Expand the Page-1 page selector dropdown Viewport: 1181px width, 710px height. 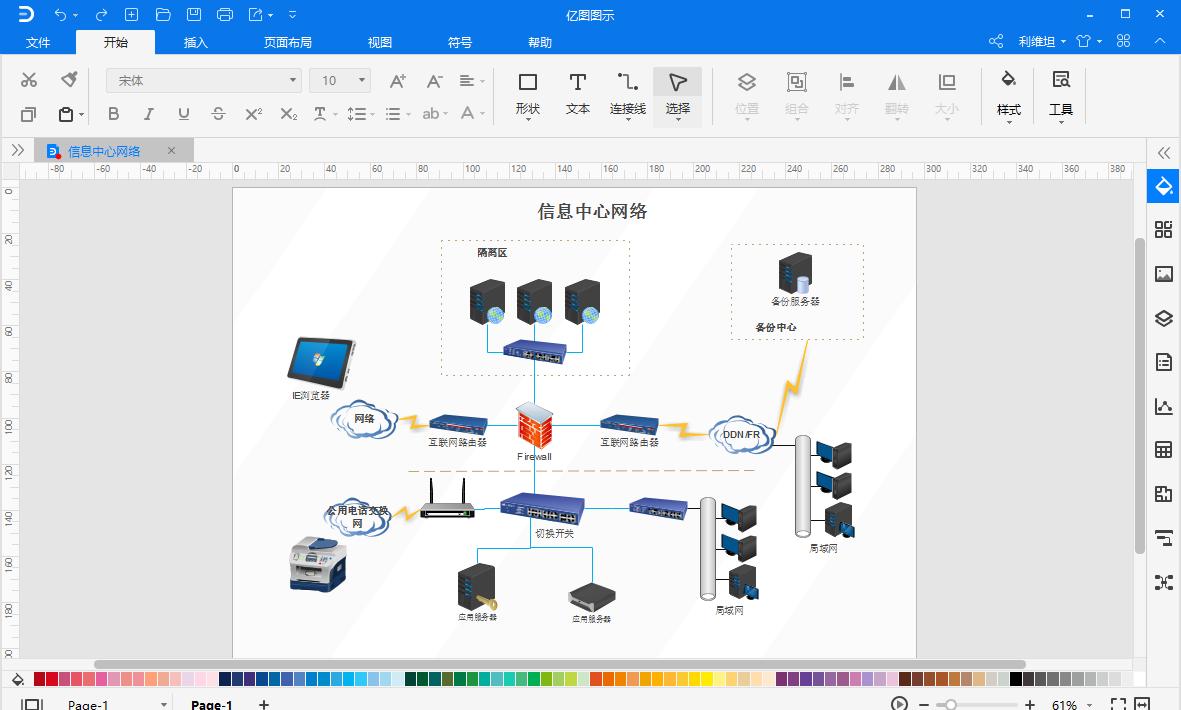[164, 704]
